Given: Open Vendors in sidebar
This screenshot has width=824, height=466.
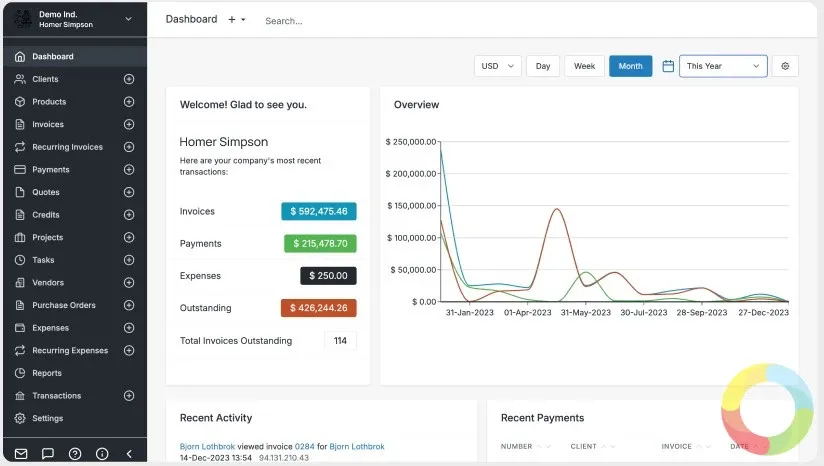Looking at the screenshot, I should pos(48,283).
